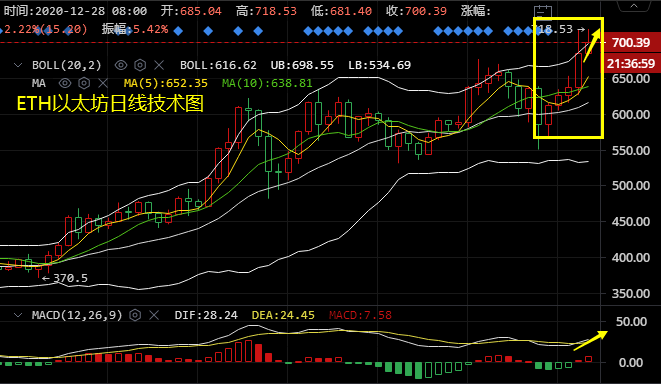Click the first blue diamond event marker
This screenshot has width=661, height=384.
pos(1,30)
